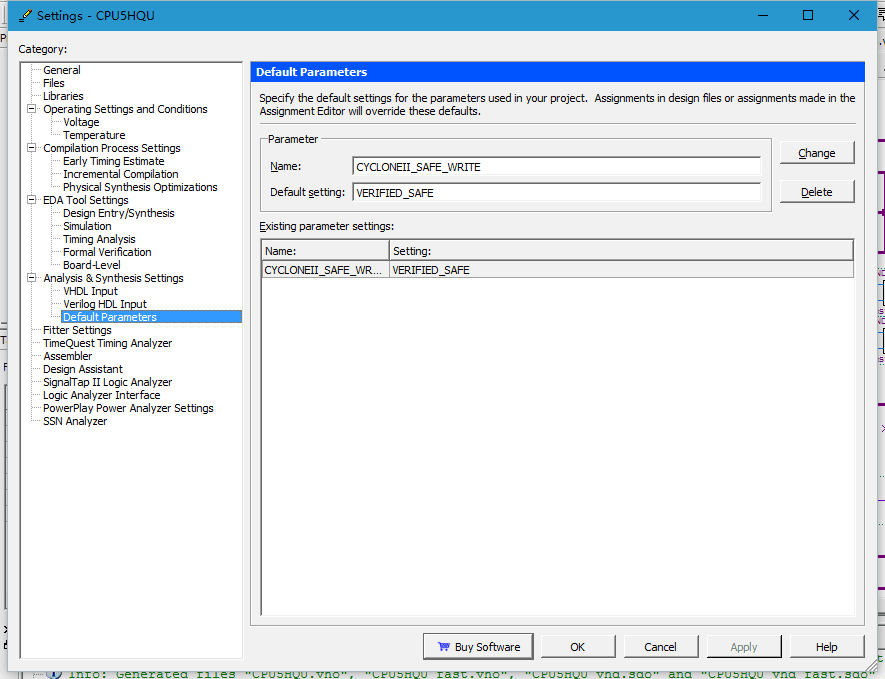Open EDA Tool Settings category
Screen dimensions: 885x679
[x=86, y=200]
